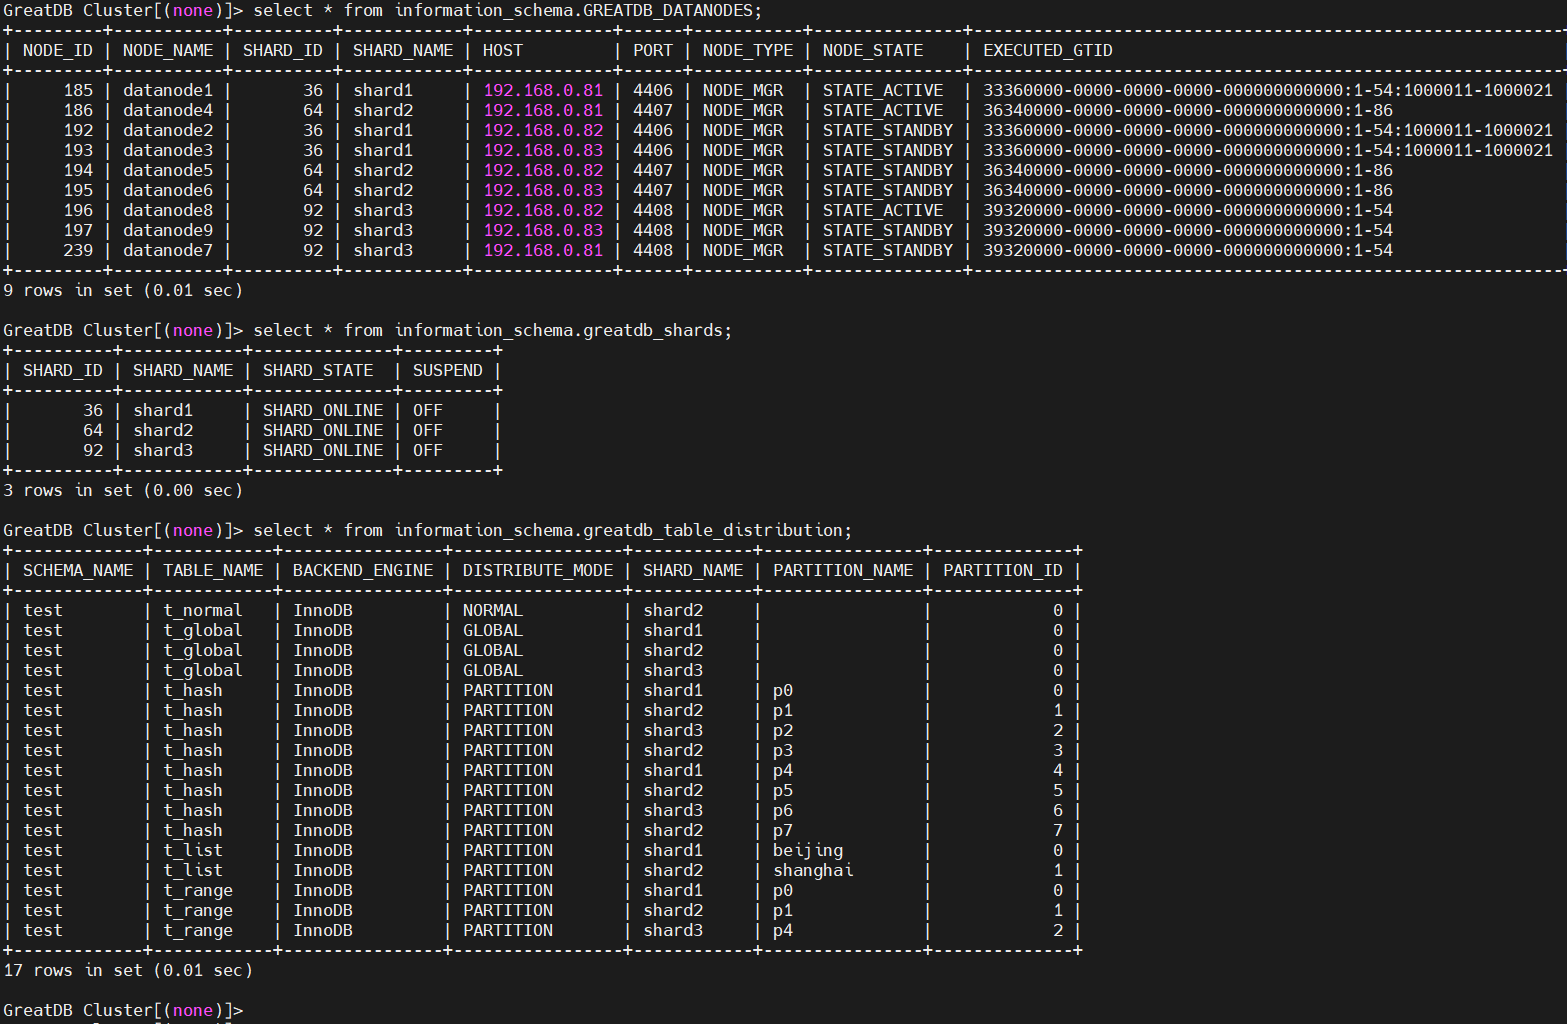Click node ID 239 in datanodes table

78,250
